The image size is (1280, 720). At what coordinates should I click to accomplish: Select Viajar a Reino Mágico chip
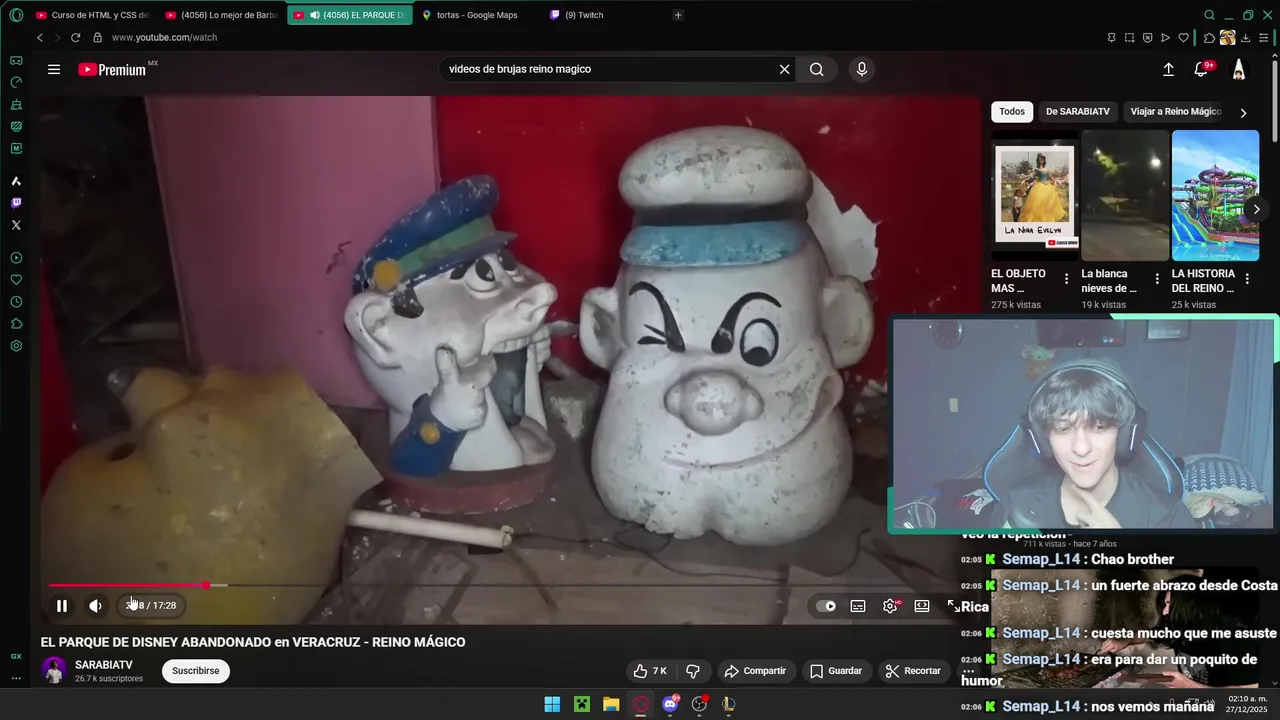pyautogui.click(x=1176, y=112)
